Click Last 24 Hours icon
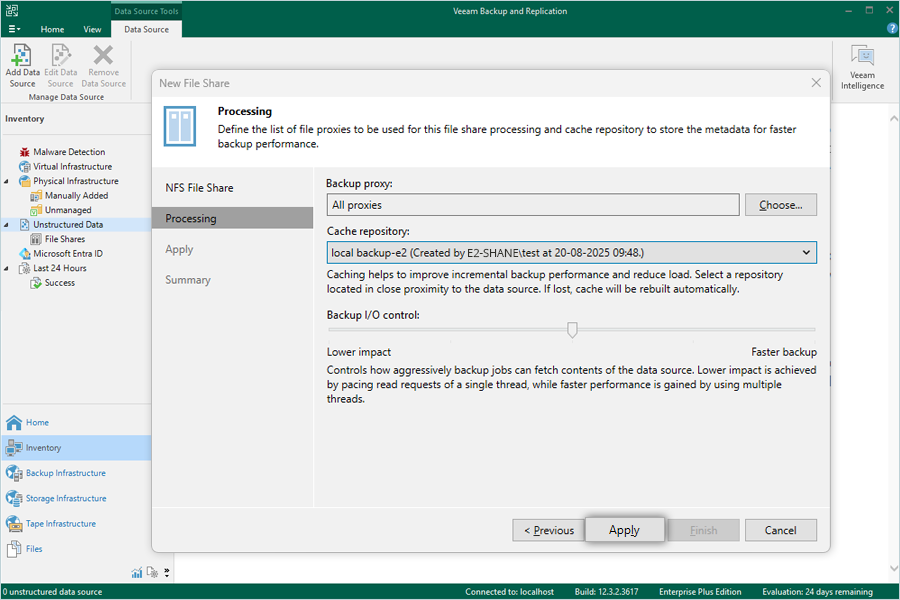Image resolution: width=900 pixels, height=600 pixels. [25, 268]
